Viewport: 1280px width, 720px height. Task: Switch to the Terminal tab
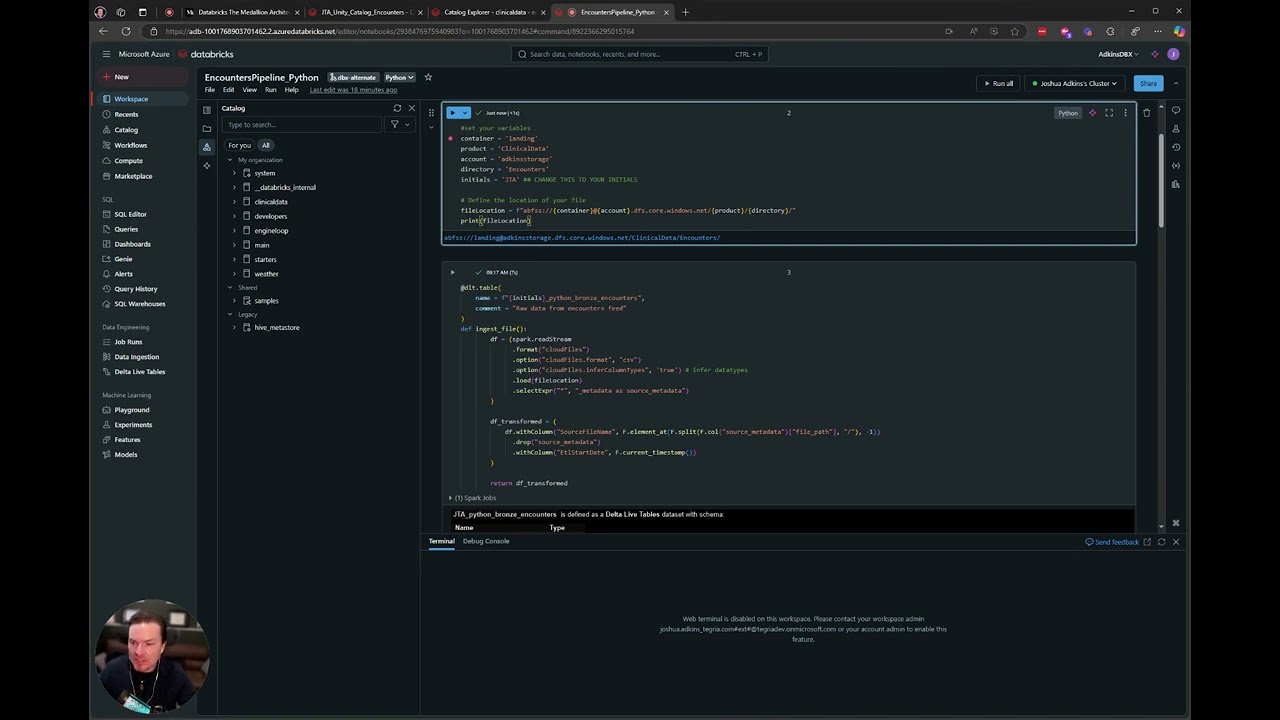coord(441,541)
